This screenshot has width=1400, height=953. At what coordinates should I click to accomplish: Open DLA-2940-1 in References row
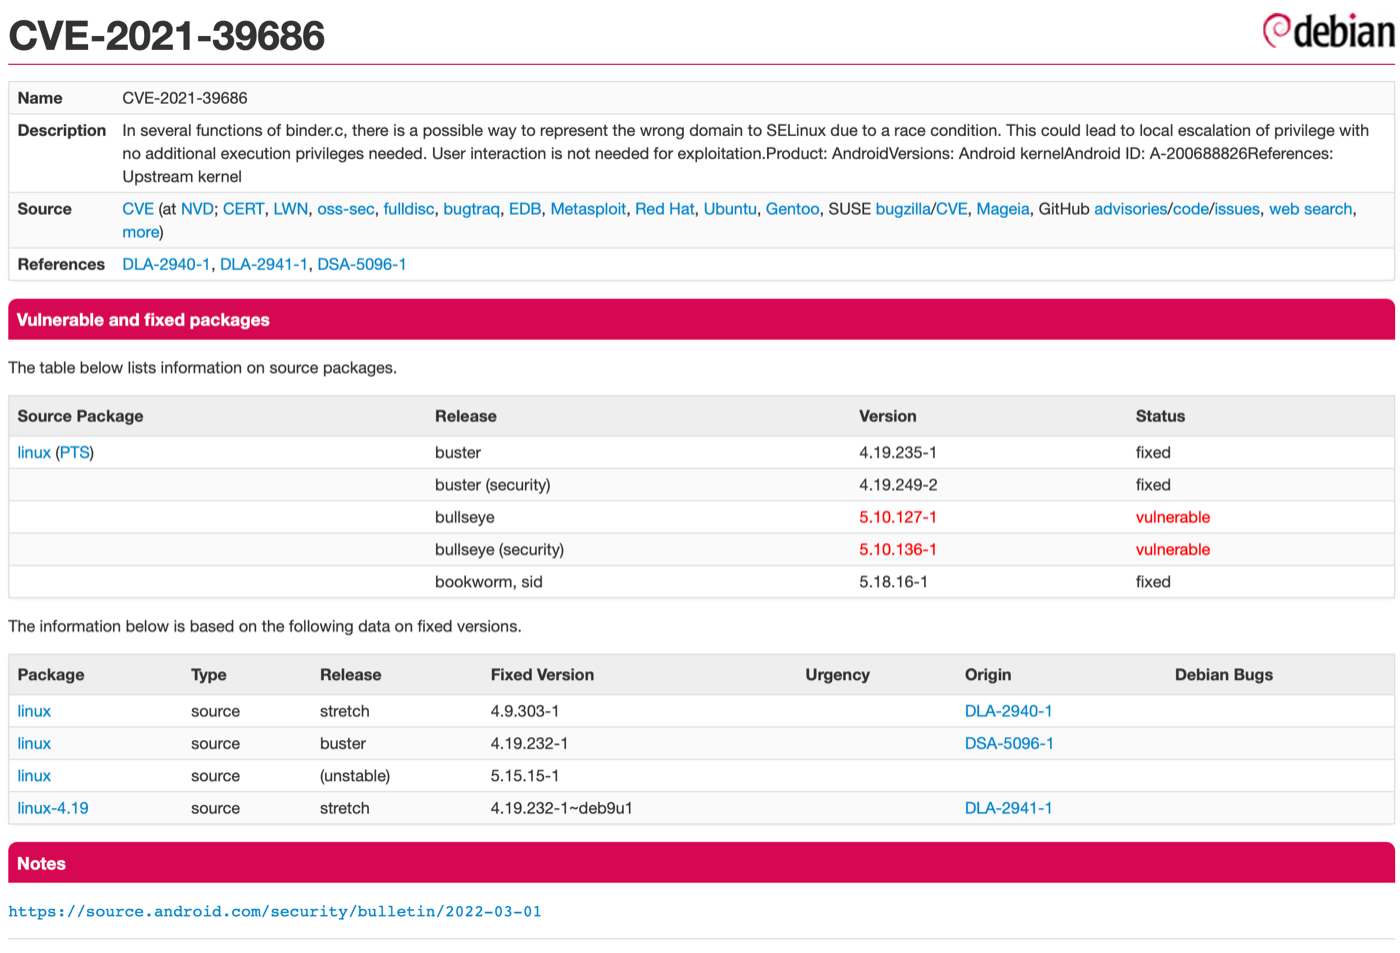[166, 264]
